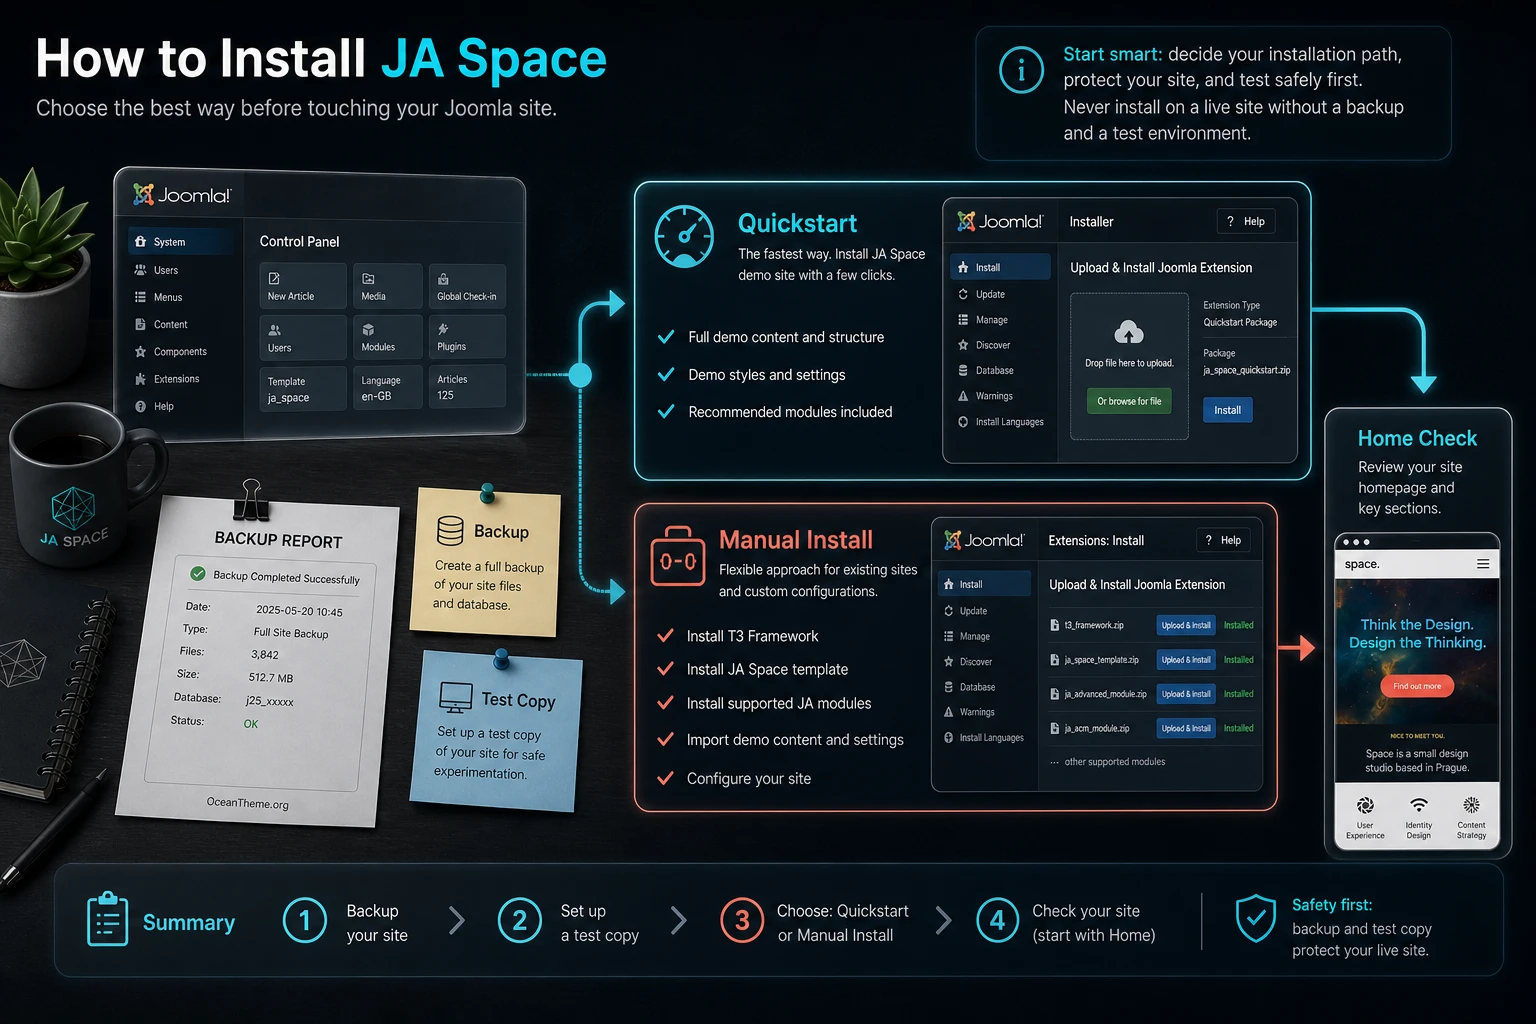
Task: Click the file icon beside t3_framework.zip
Action: (1054, 625)
